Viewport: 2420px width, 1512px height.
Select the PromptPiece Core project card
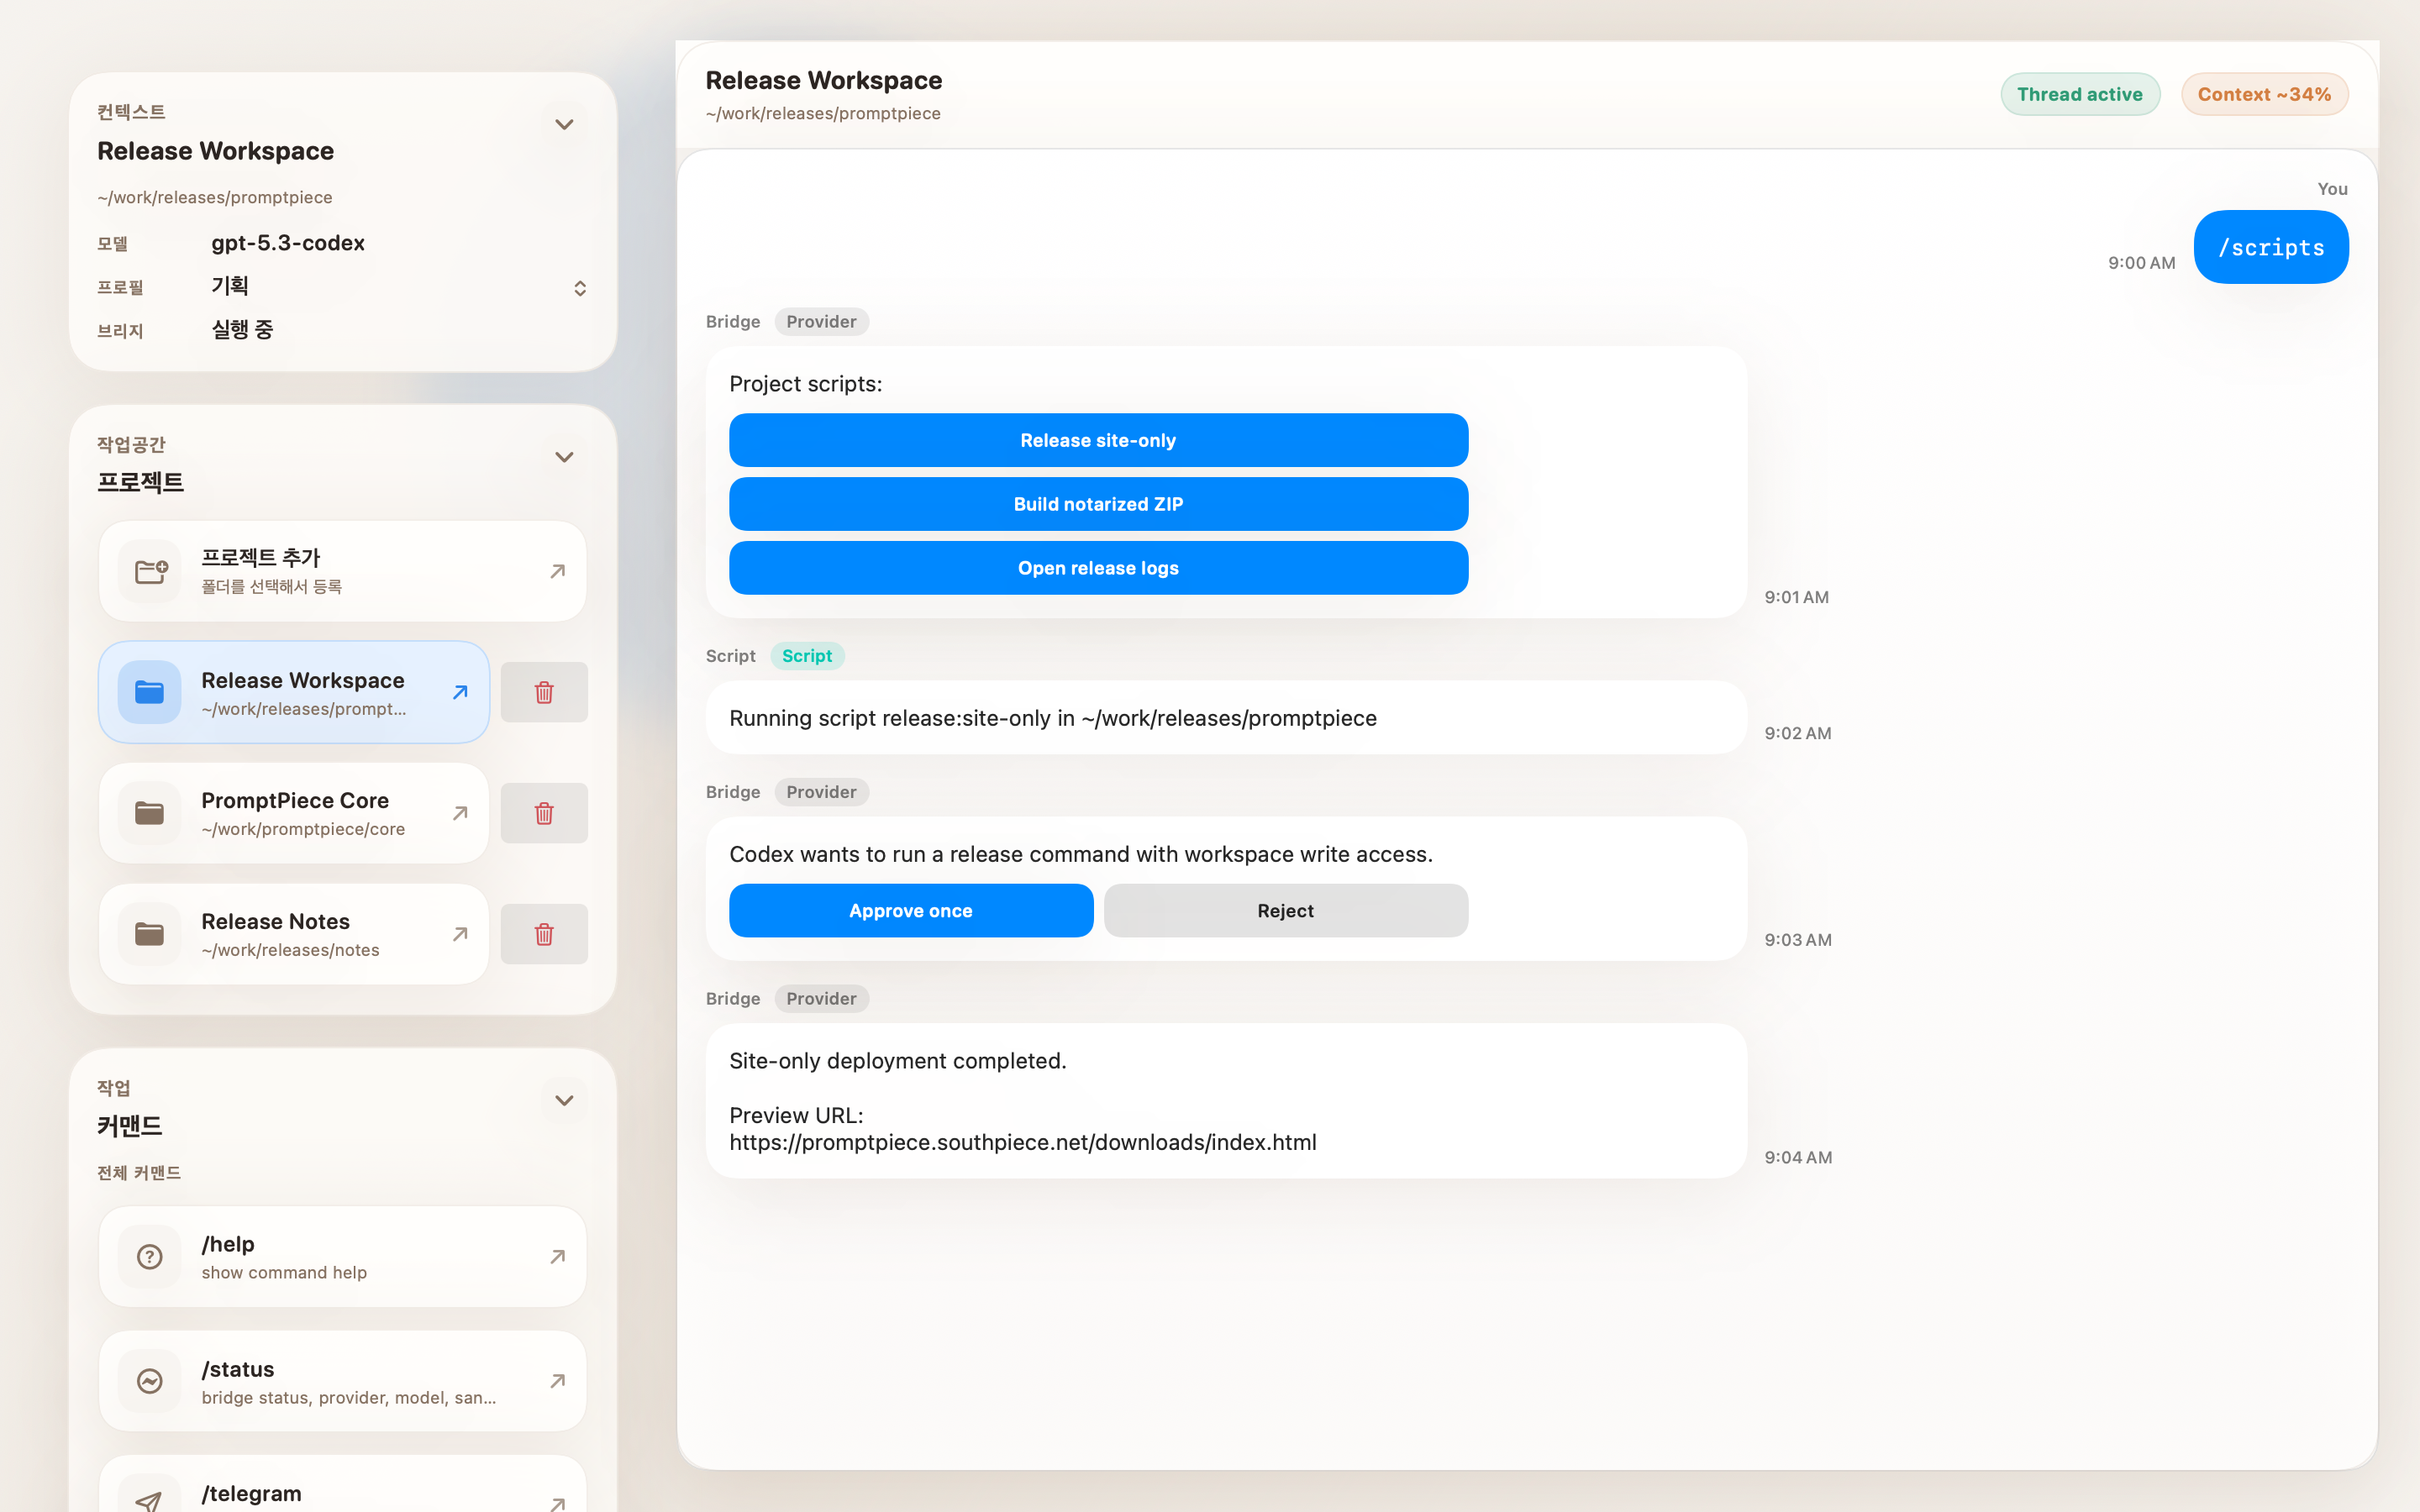coord(294,813)
